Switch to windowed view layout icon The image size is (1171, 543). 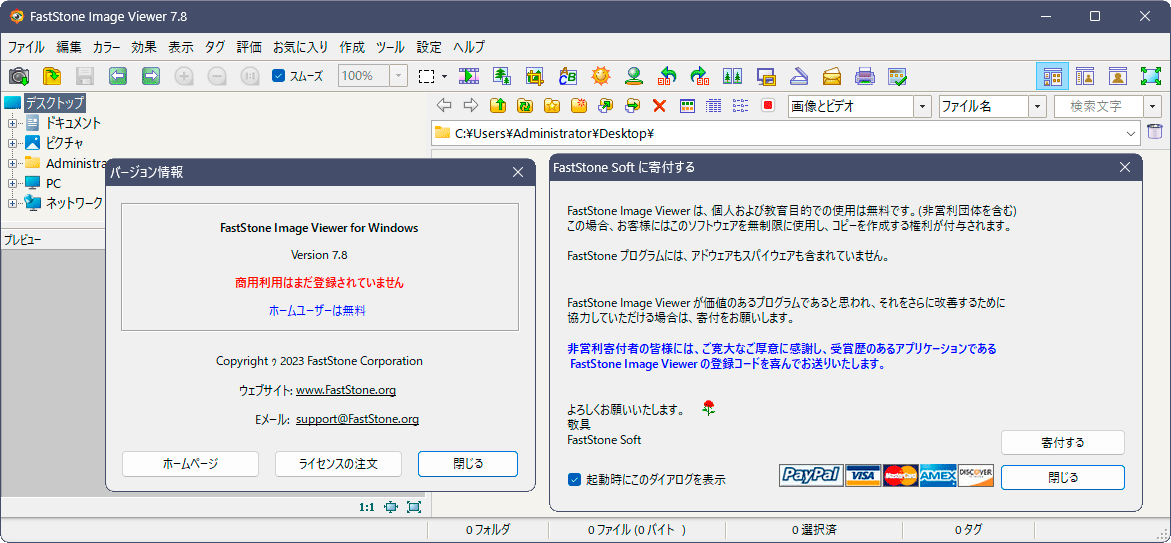coord(1084,75)
